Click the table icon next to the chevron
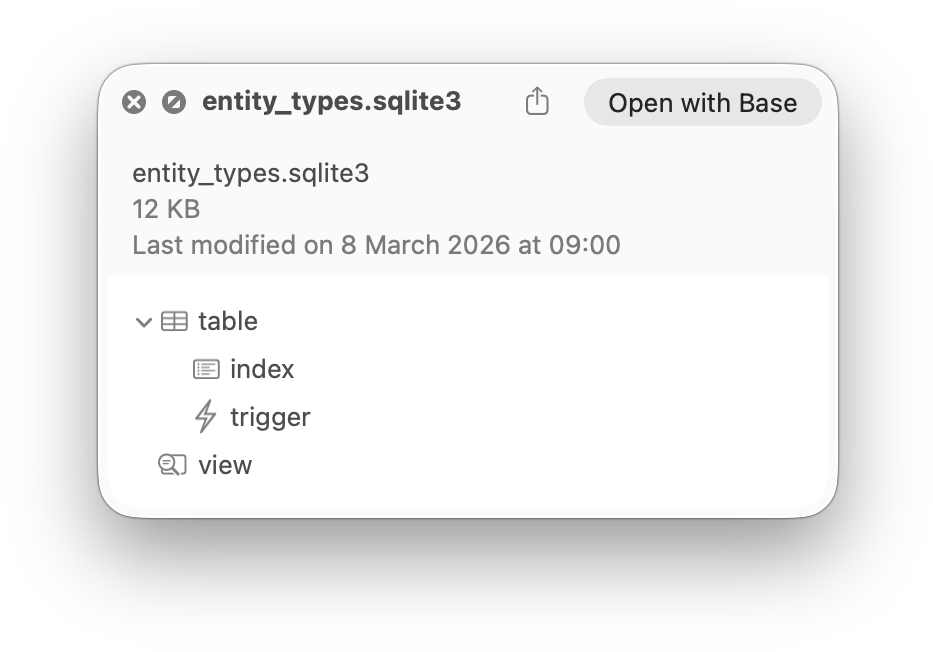933x652 pixels. [175, 321]
